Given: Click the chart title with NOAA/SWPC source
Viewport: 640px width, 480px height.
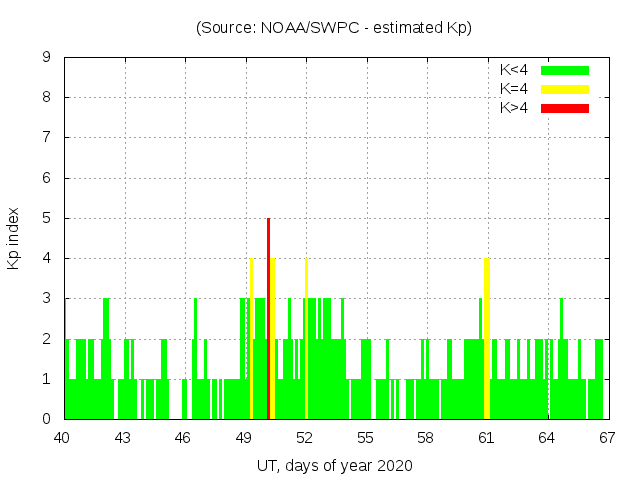Looking at the screenshot, I should pos(334,28).
